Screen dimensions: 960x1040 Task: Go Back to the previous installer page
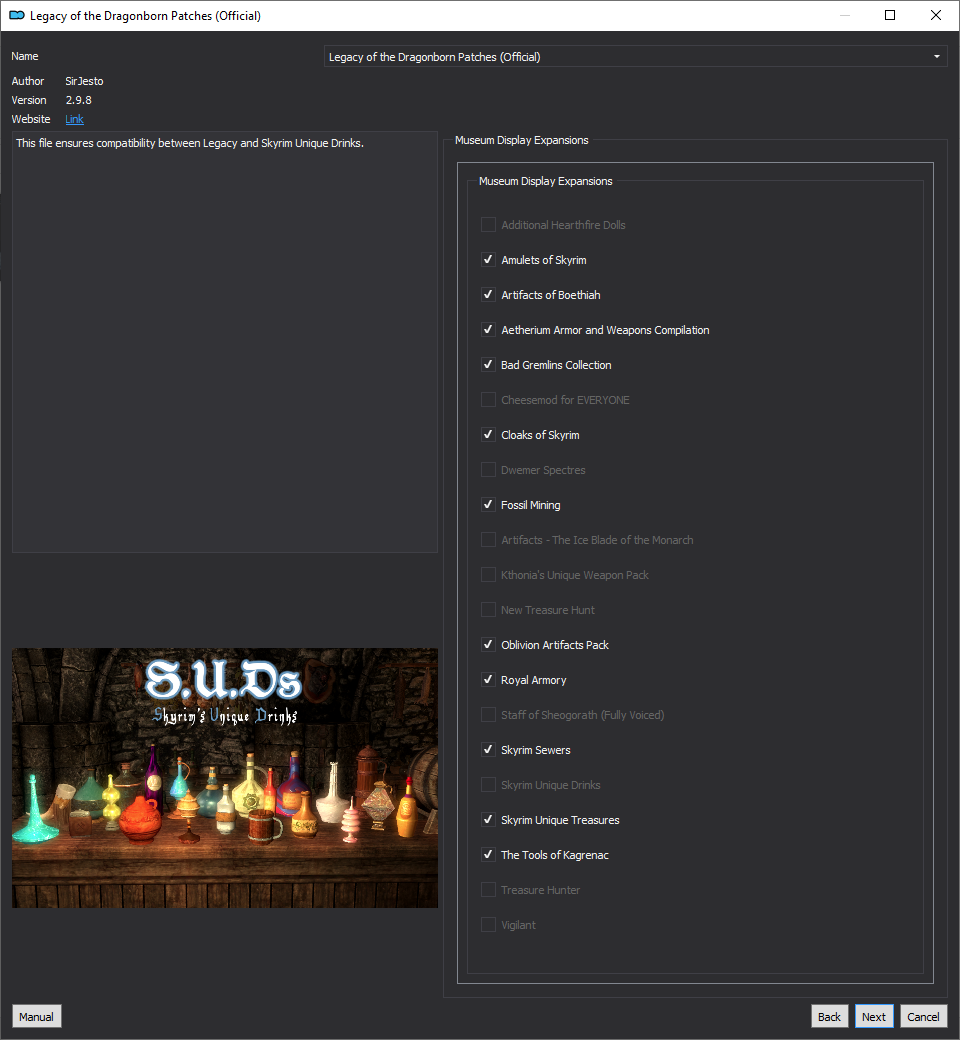click(x=829, y=1017)
